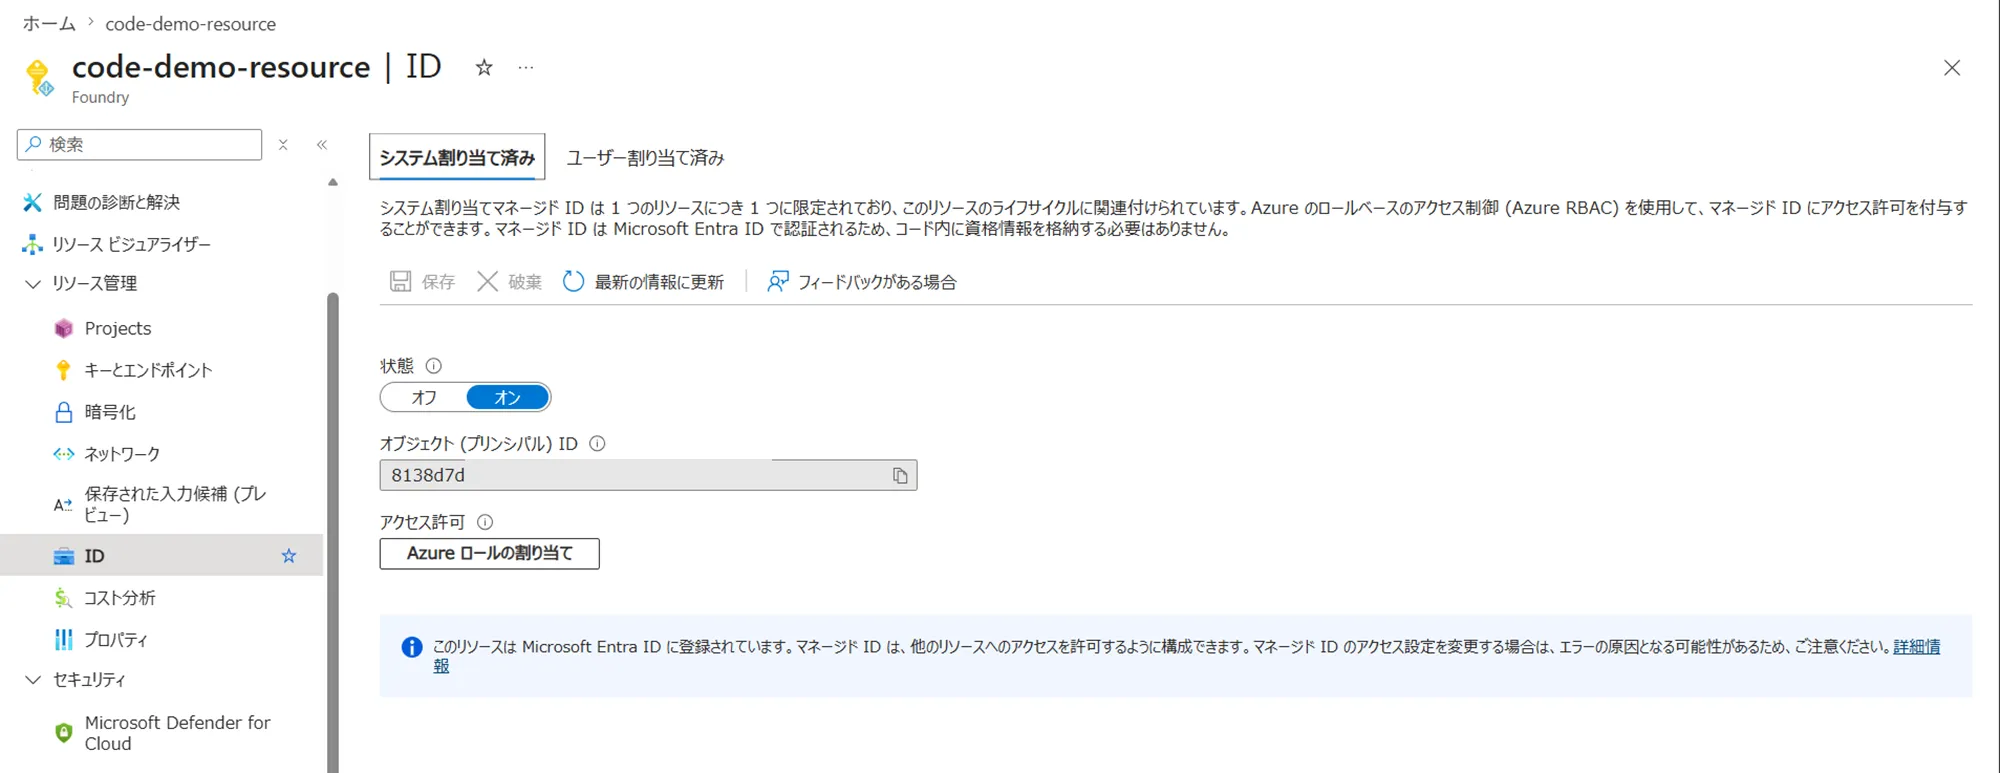Click the blue info icon in banner
Screen dimensions: 2000x773
pyautogui.click(x=411, y=647)
